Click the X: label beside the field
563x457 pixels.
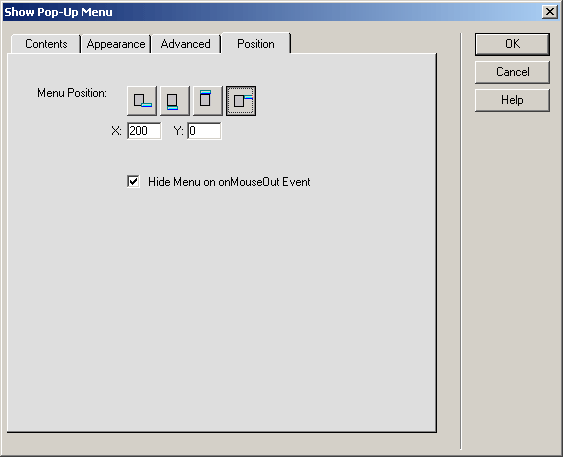click(x=116, y=131)
